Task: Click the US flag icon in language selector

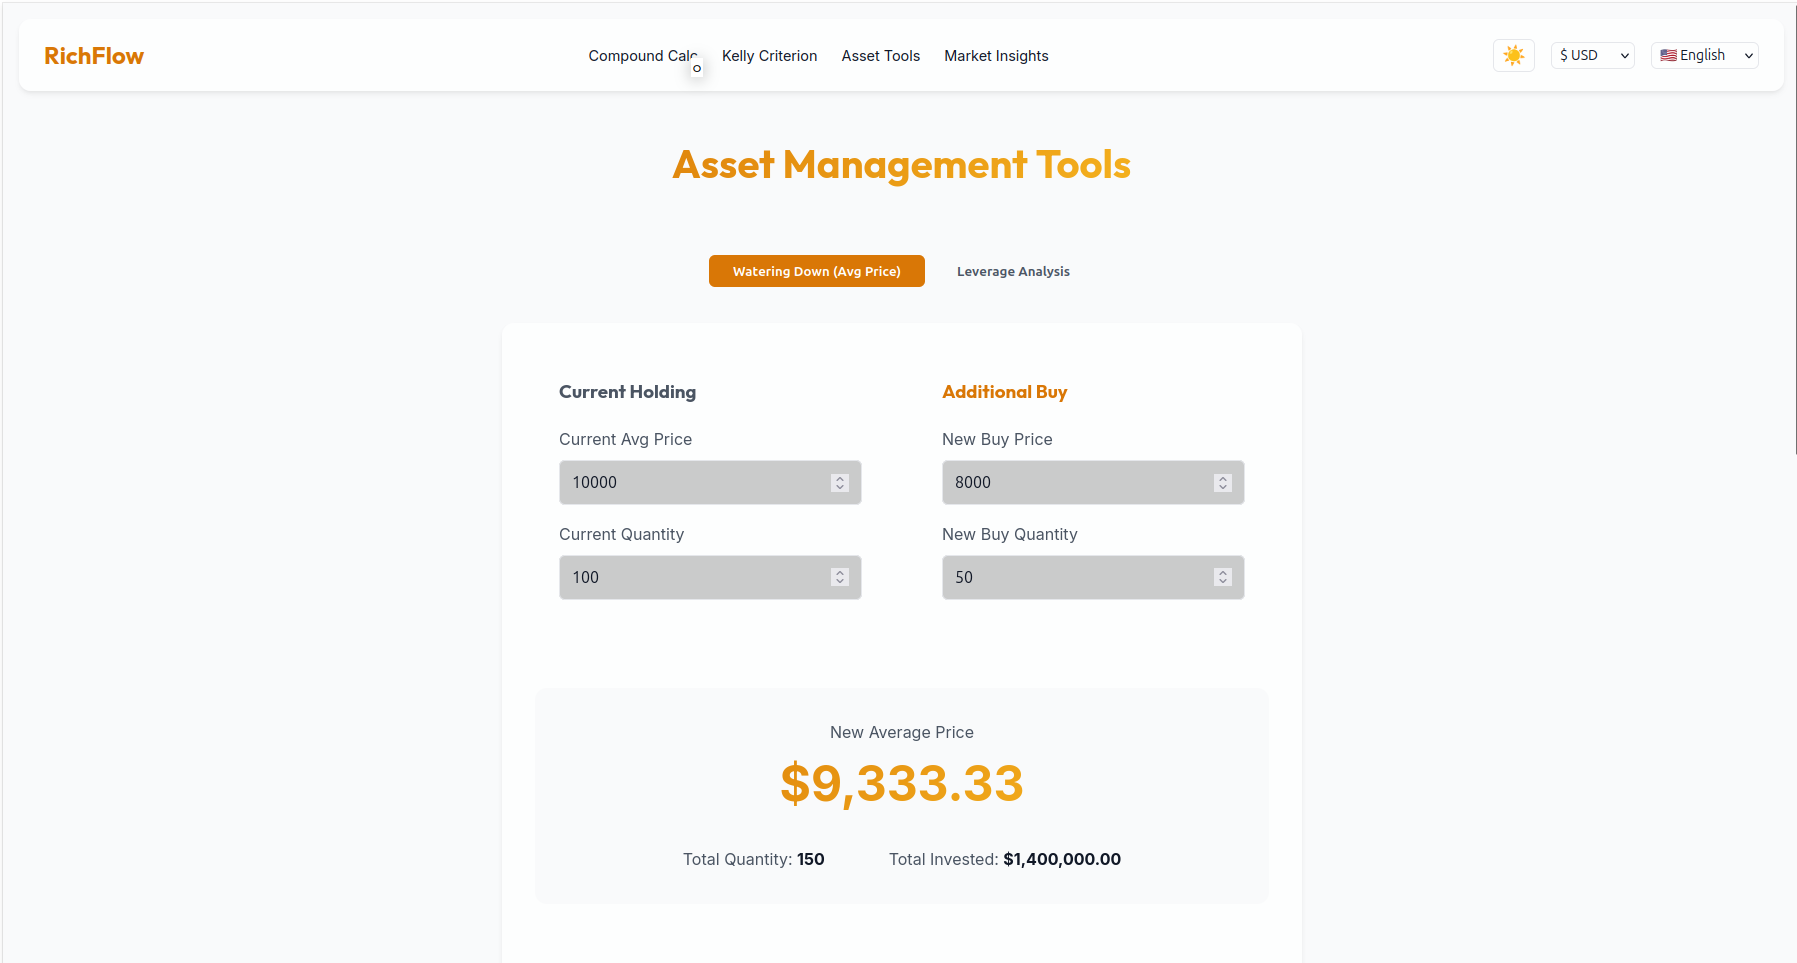Action: [1666, 55]
